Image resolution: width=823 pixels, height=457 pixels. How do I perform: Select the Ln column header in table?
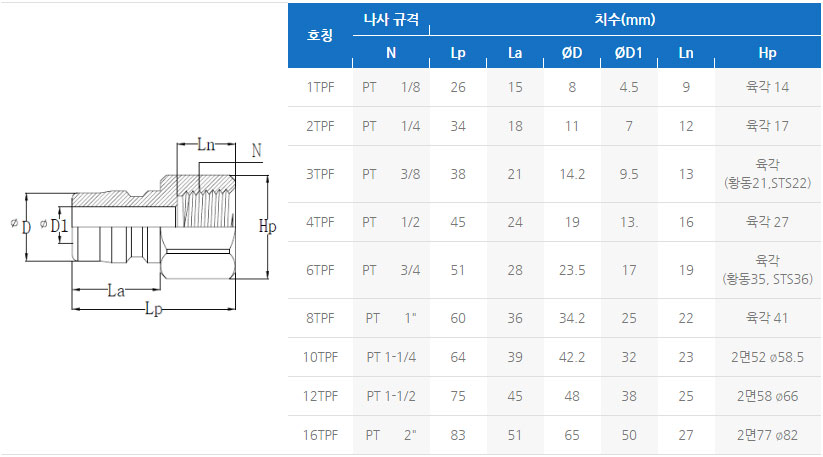tap(686, 53)
